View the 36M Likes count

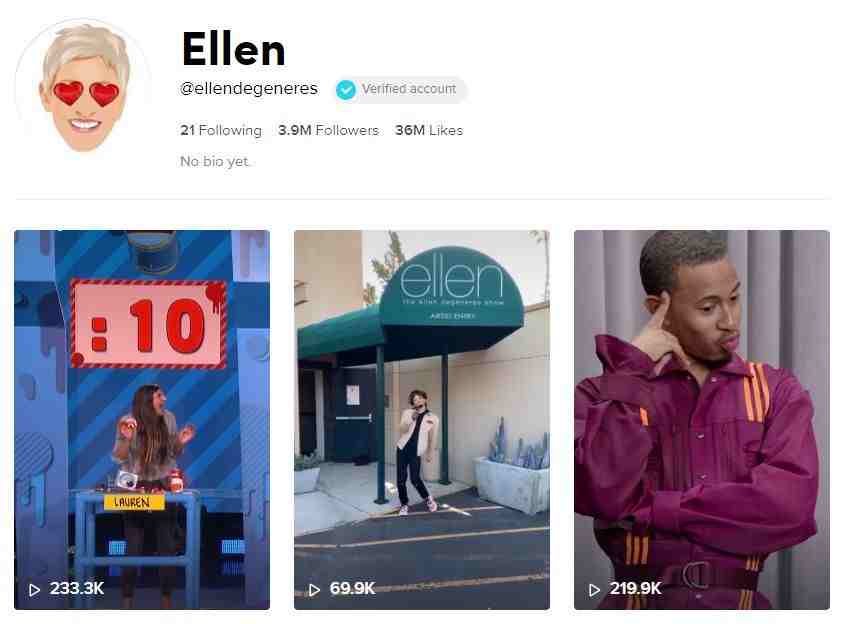click(x=429, y=130)
